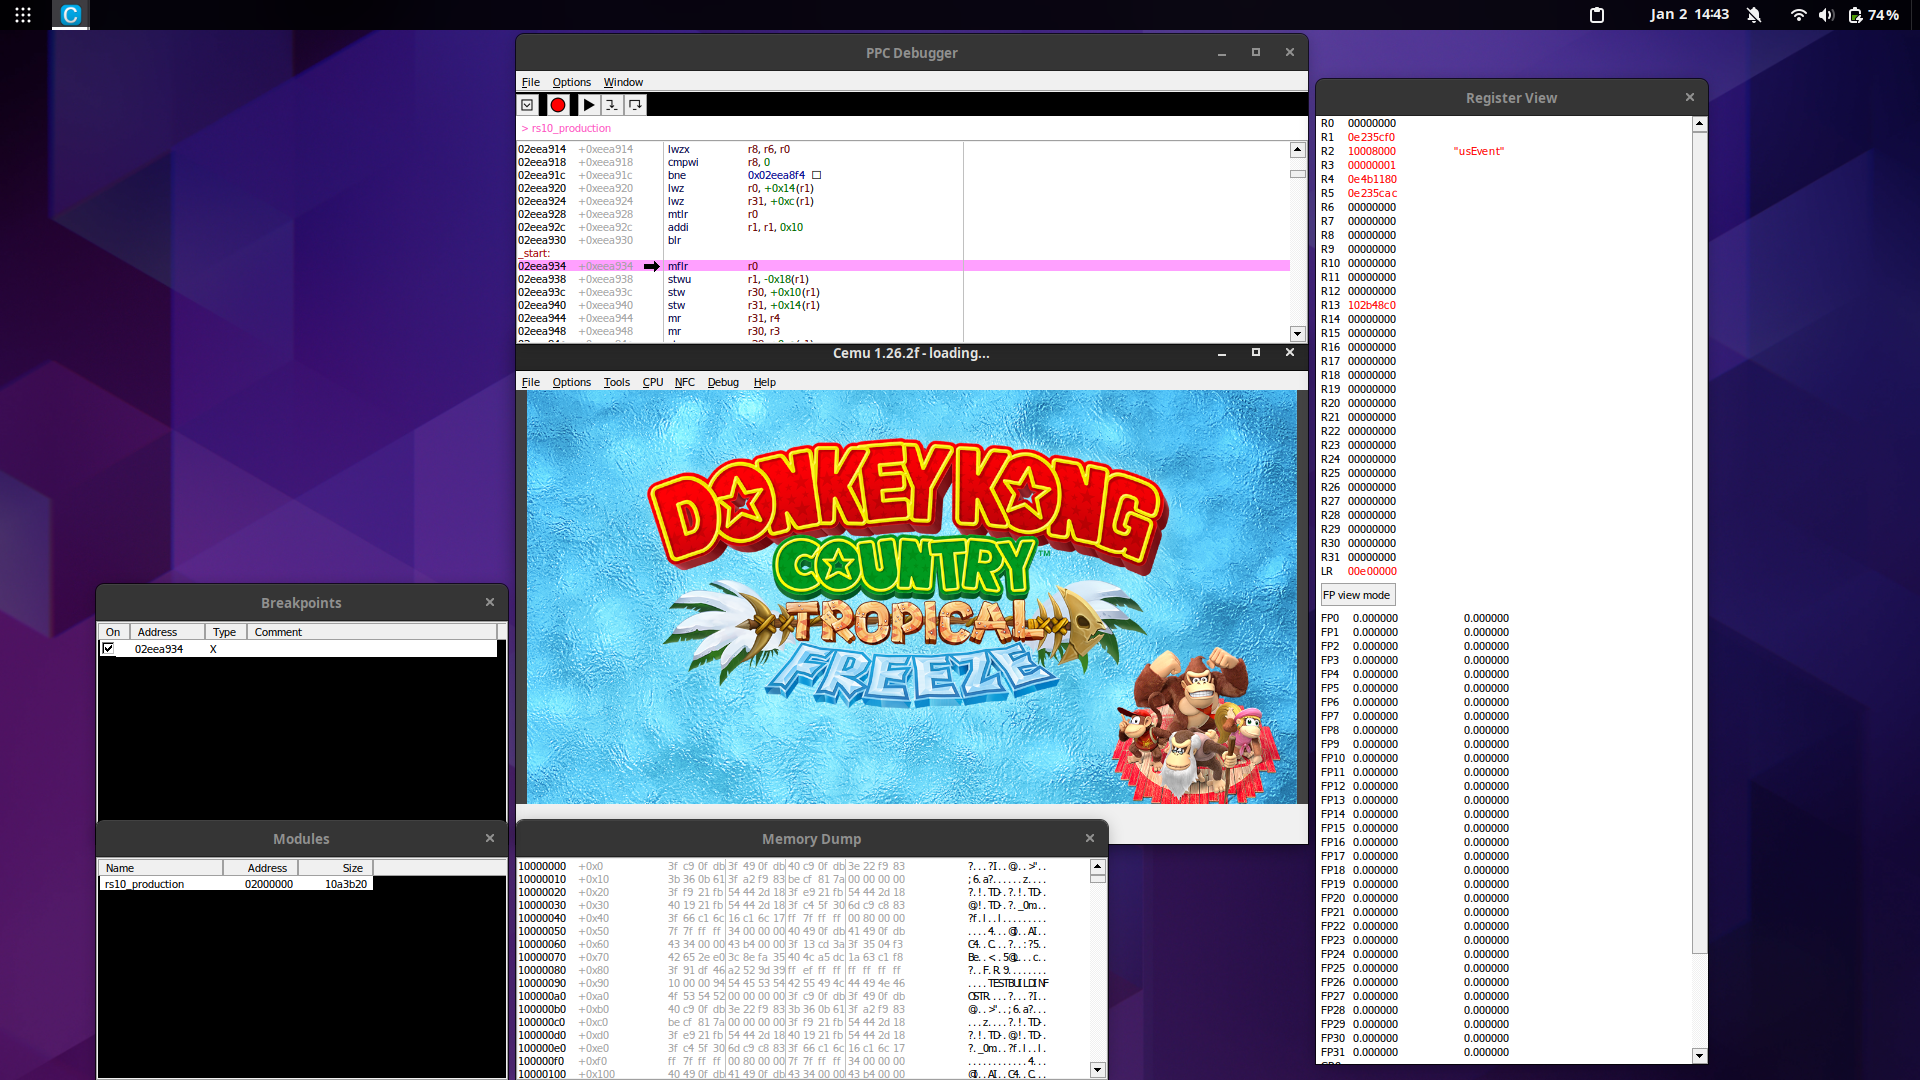Click the small box next to bne target 0x02eea8f4
1920x1080 pixels.
(x=816, y=175)
